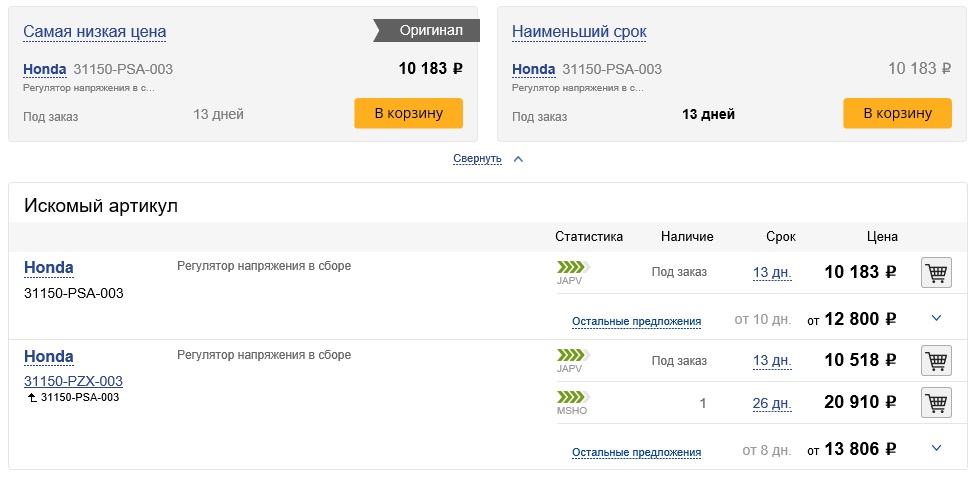
Task: Click Остальные предложения link under 31150-PSA-003
Action: pyautogui.click(x=636, y=322)
